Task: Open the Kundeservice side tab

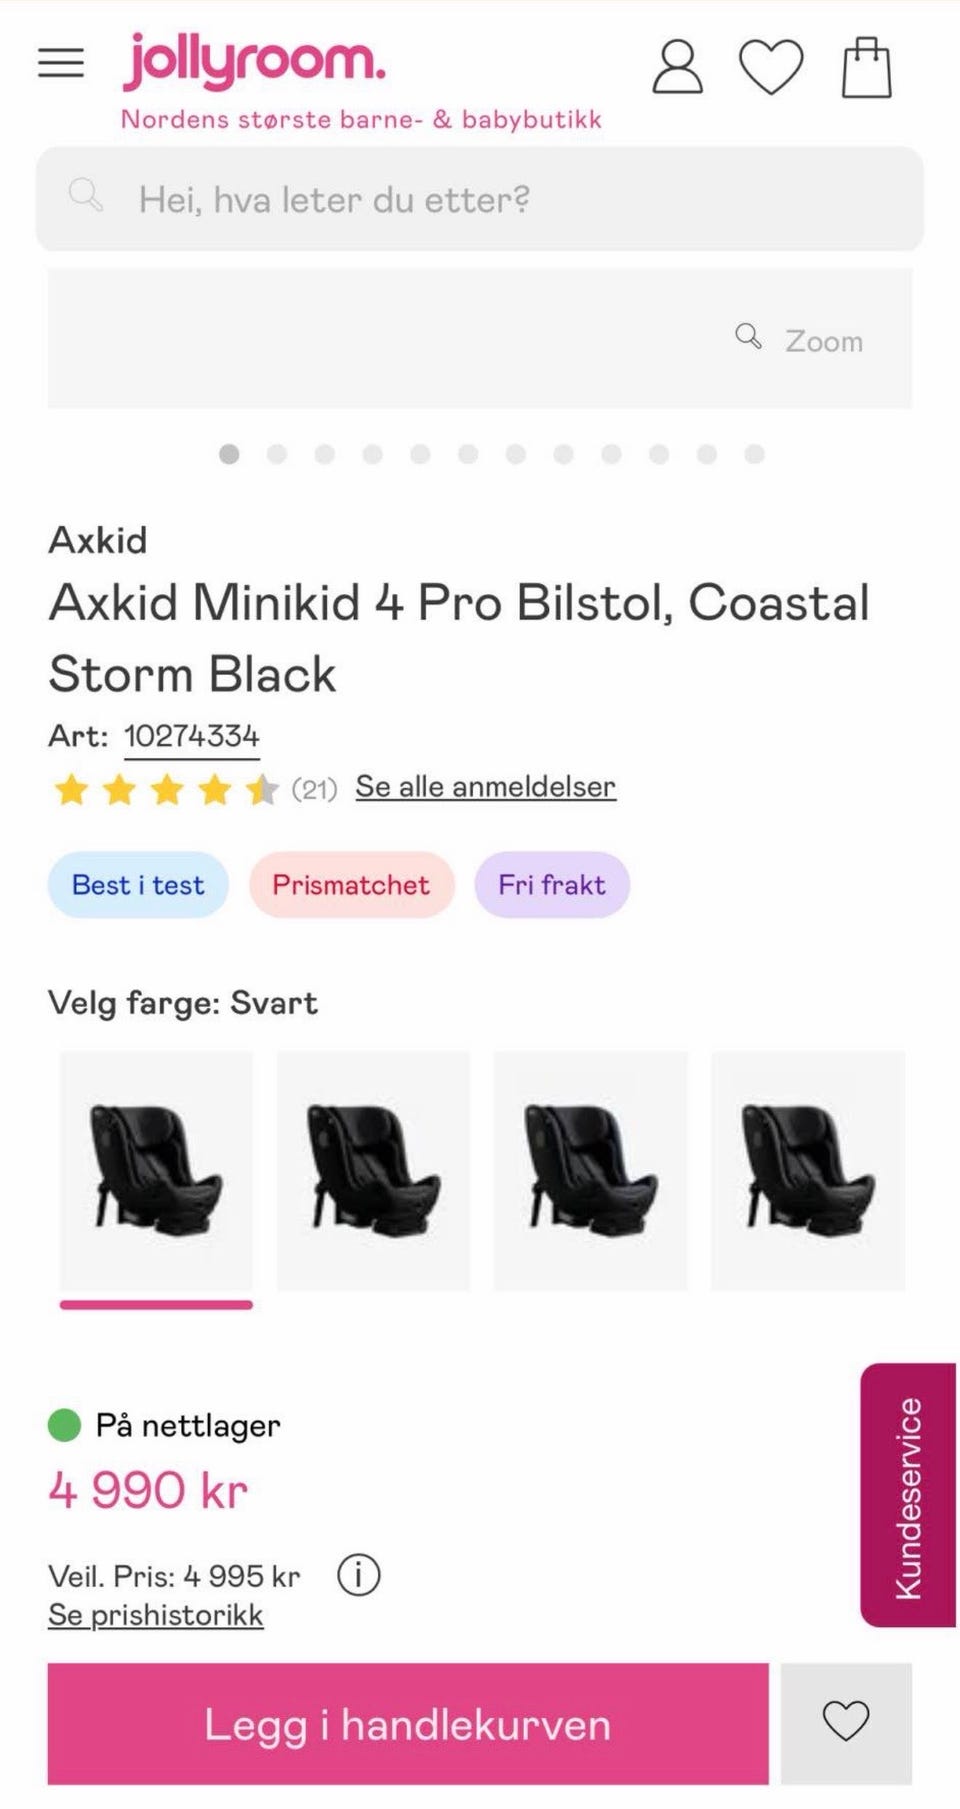Action: tap(908, 1494)
